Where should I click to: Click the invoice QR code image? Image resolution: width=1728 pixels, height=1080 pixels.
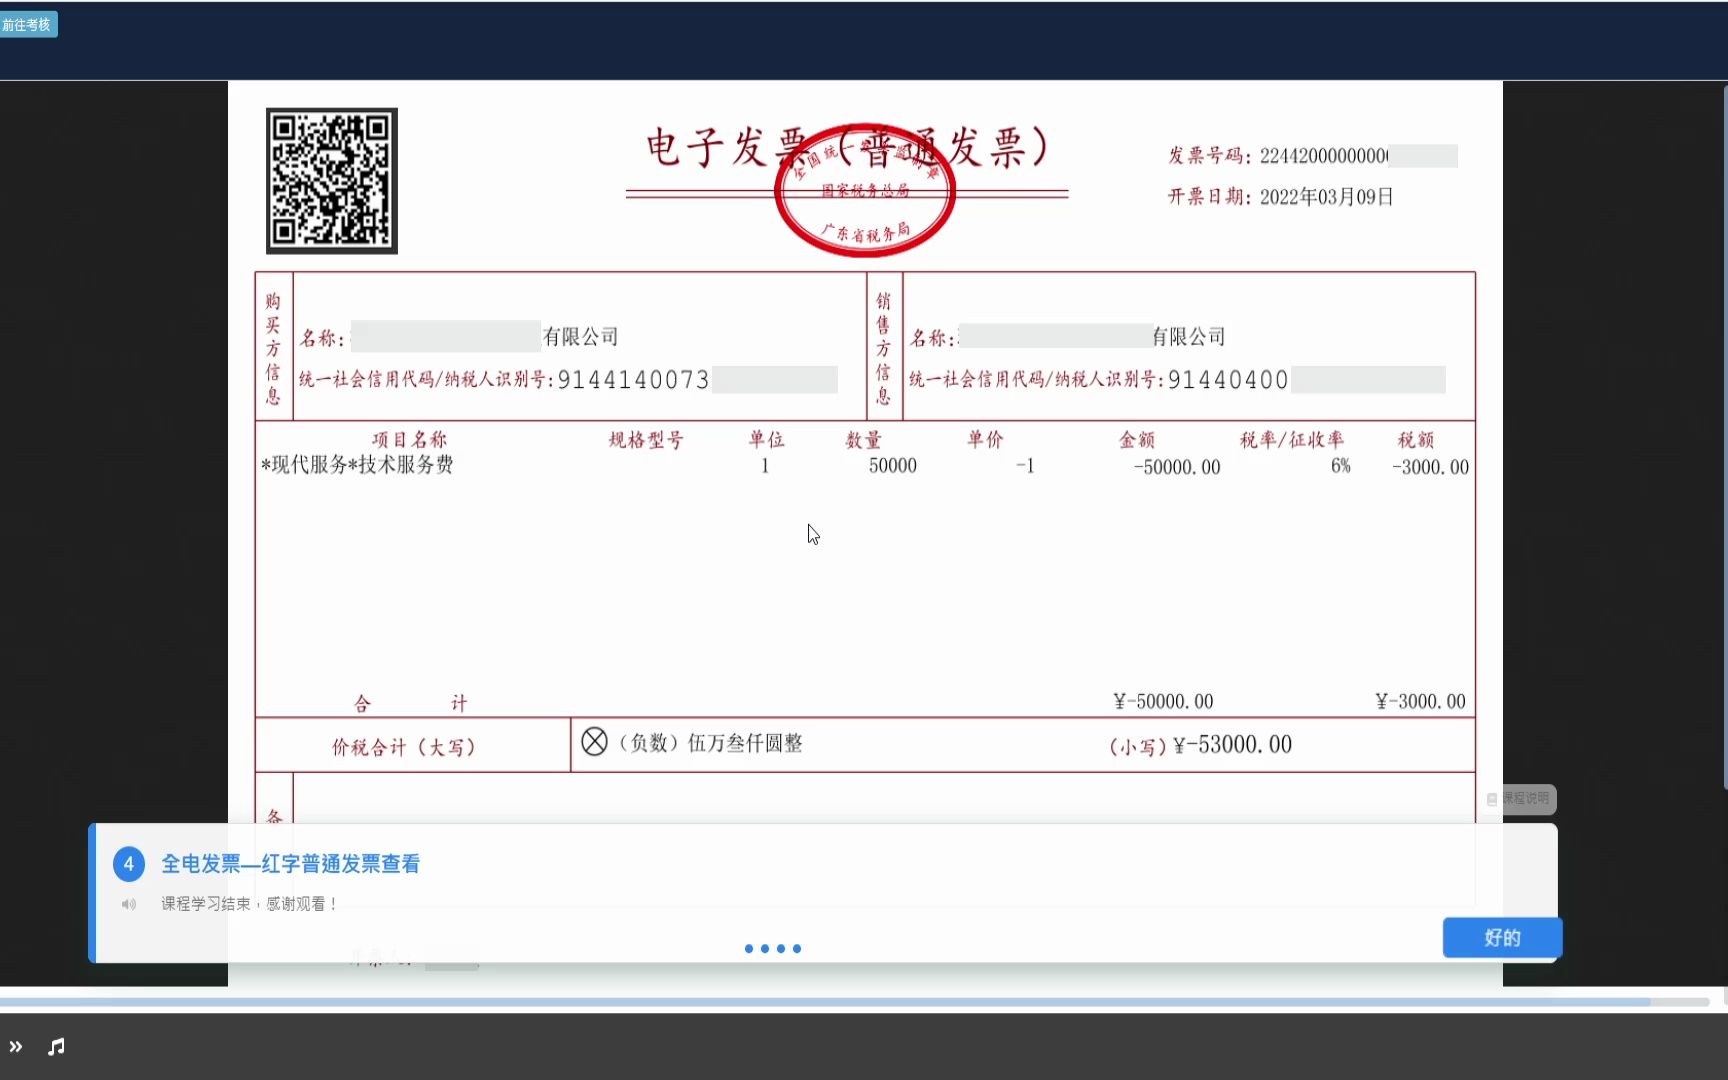click(x=332, y=181)
